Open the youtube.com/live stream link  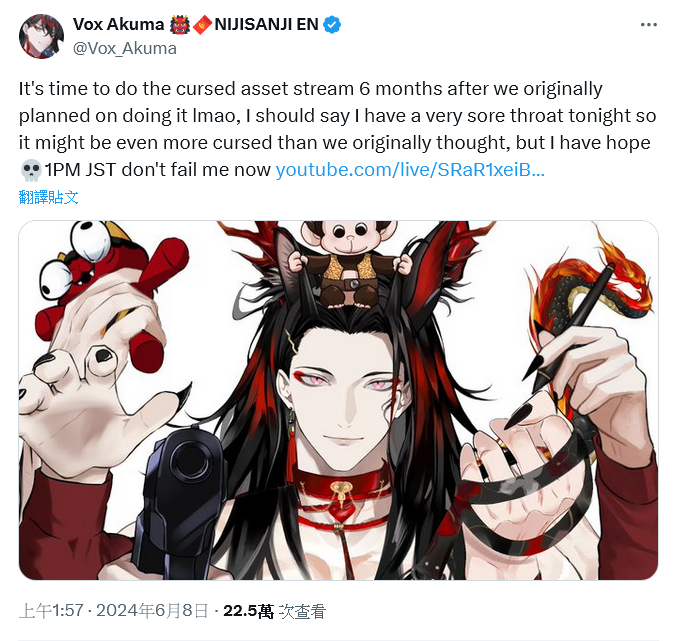click(x=410, y=170)
